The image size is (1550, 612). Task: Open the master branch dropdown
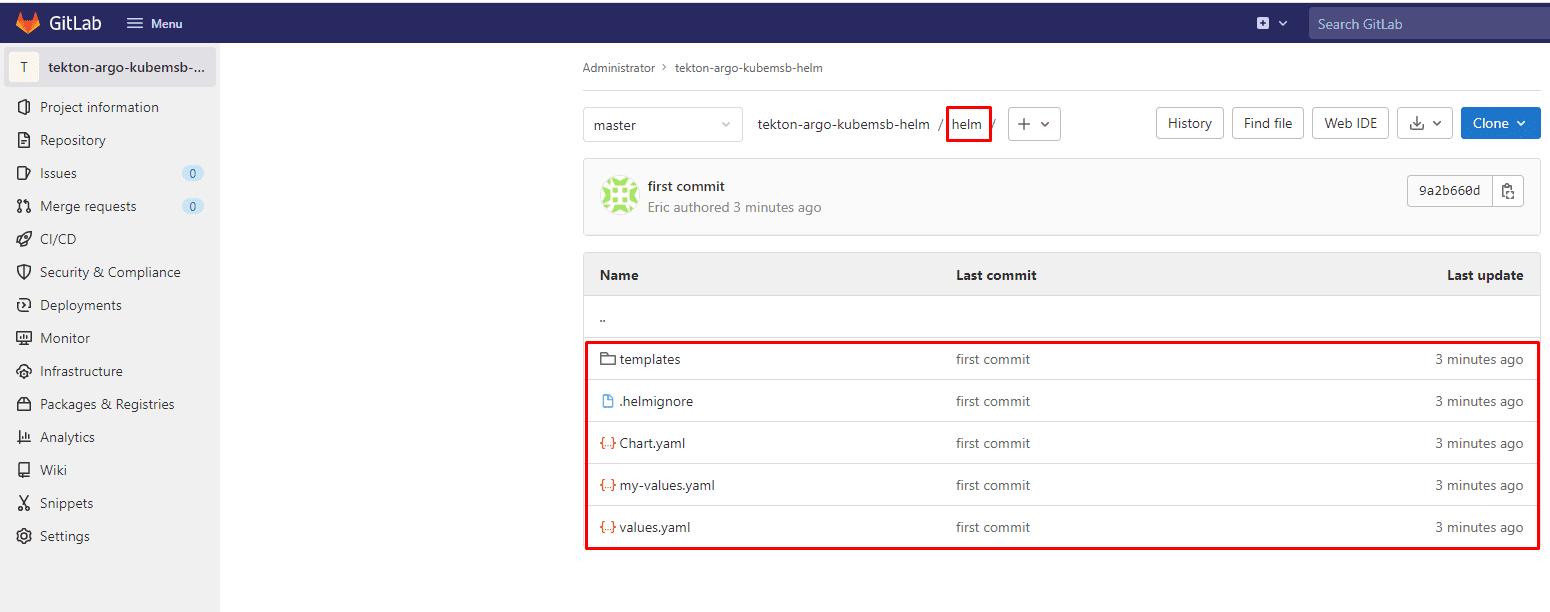coord(663,124)
